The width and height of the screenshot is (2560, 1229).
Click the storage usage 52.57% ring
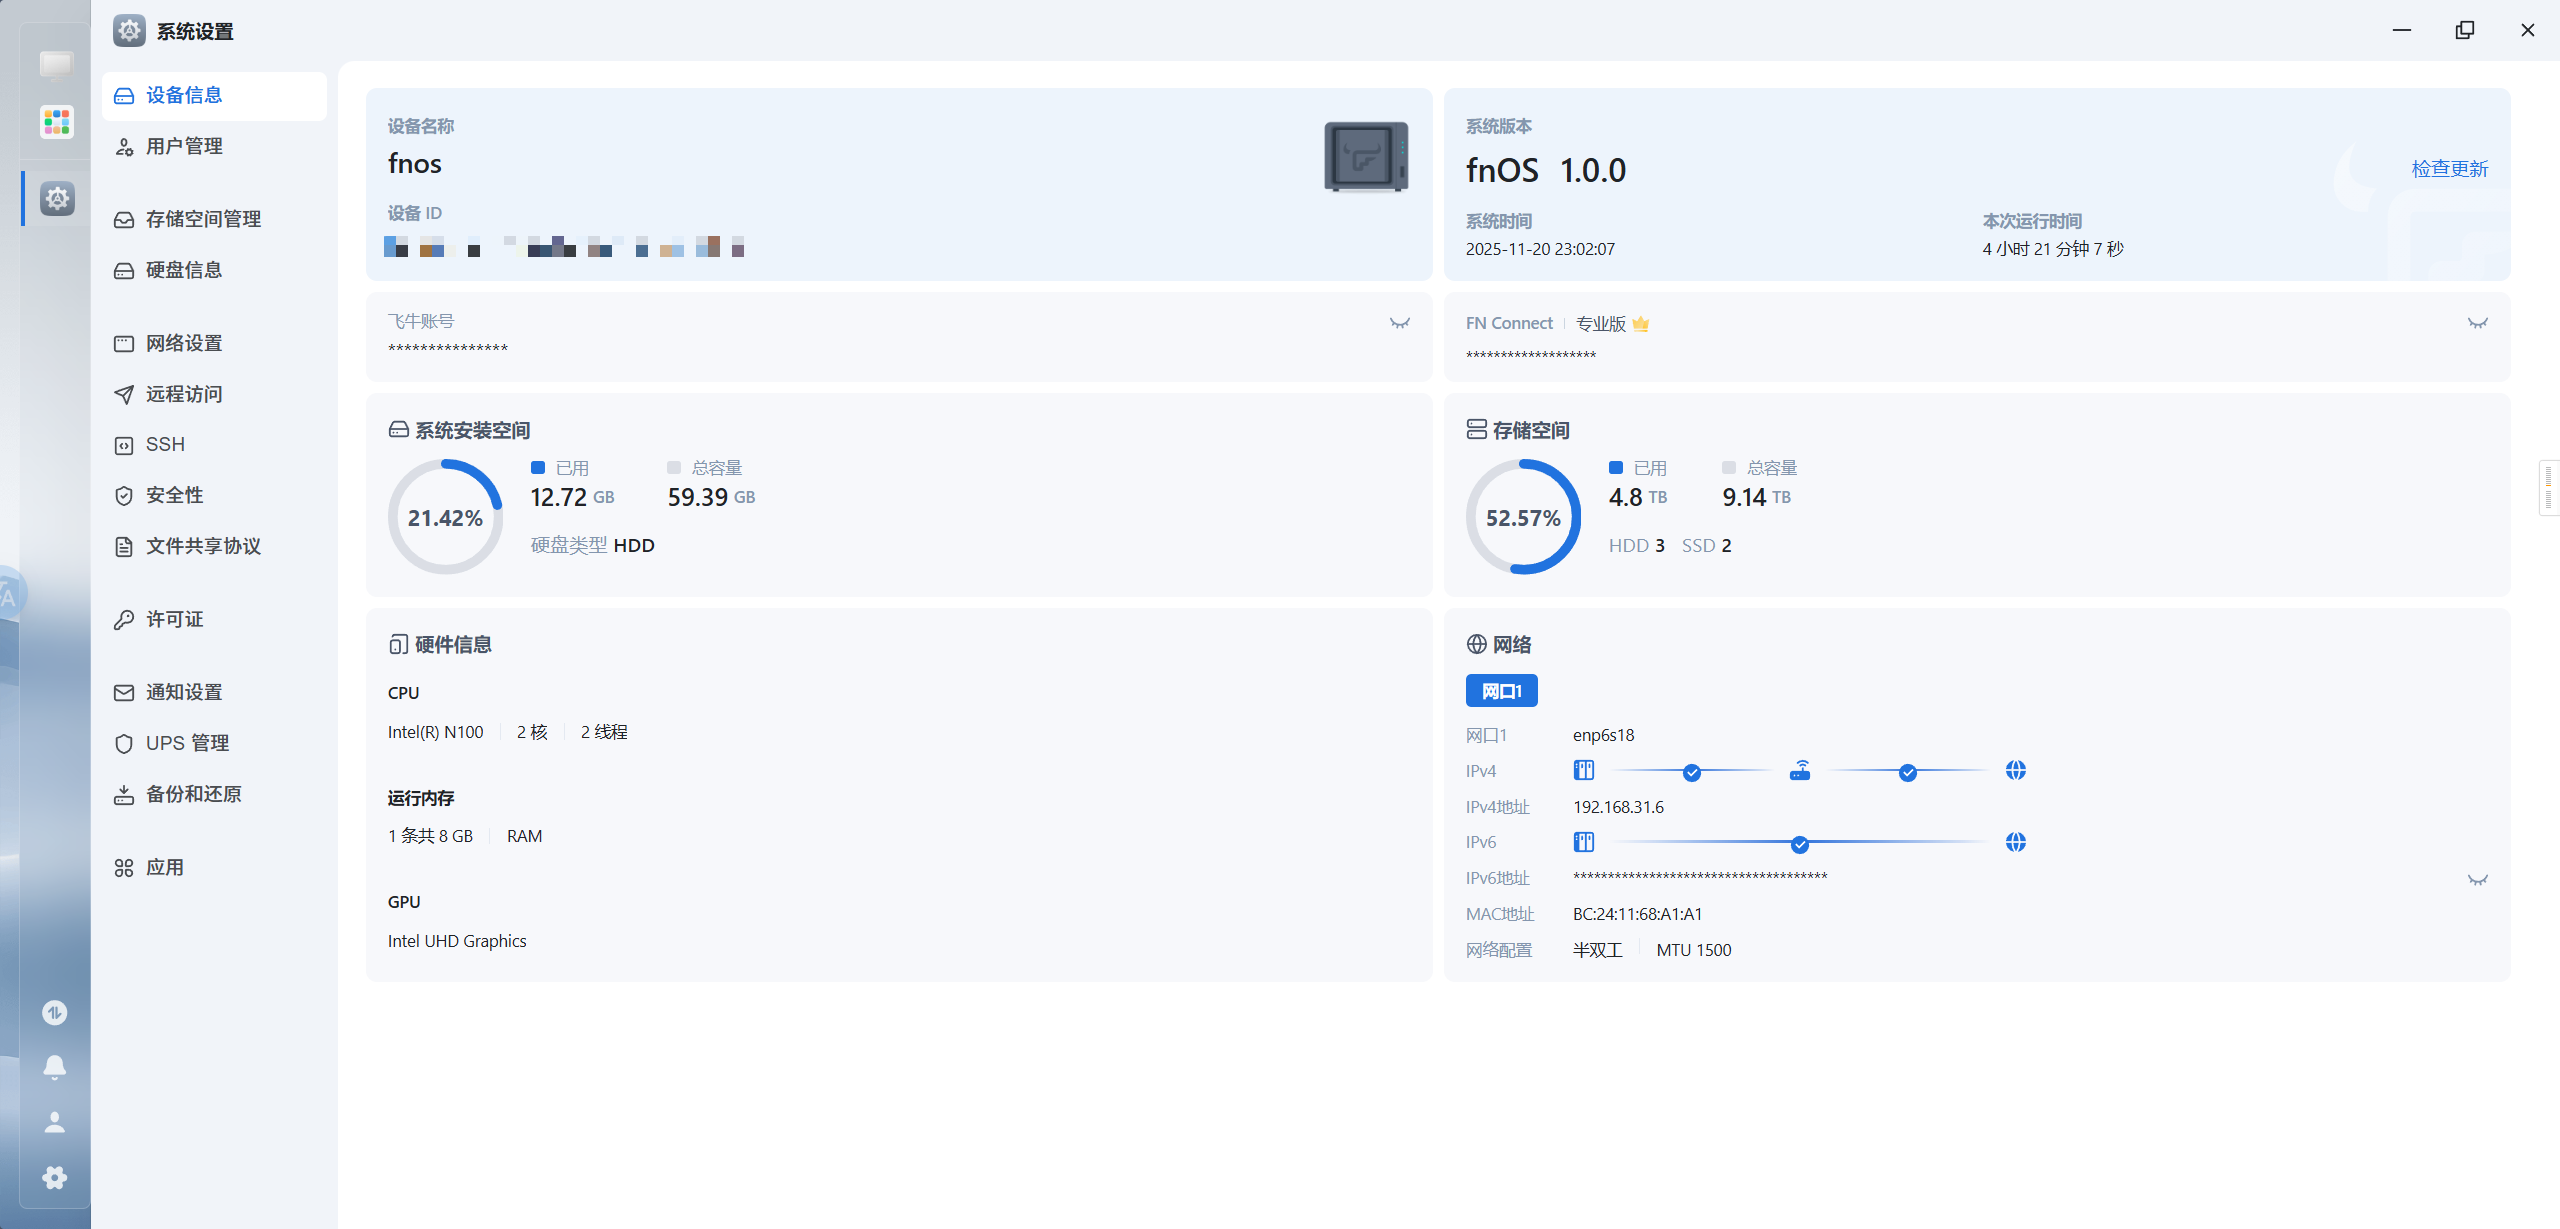tap(1523, 517)
